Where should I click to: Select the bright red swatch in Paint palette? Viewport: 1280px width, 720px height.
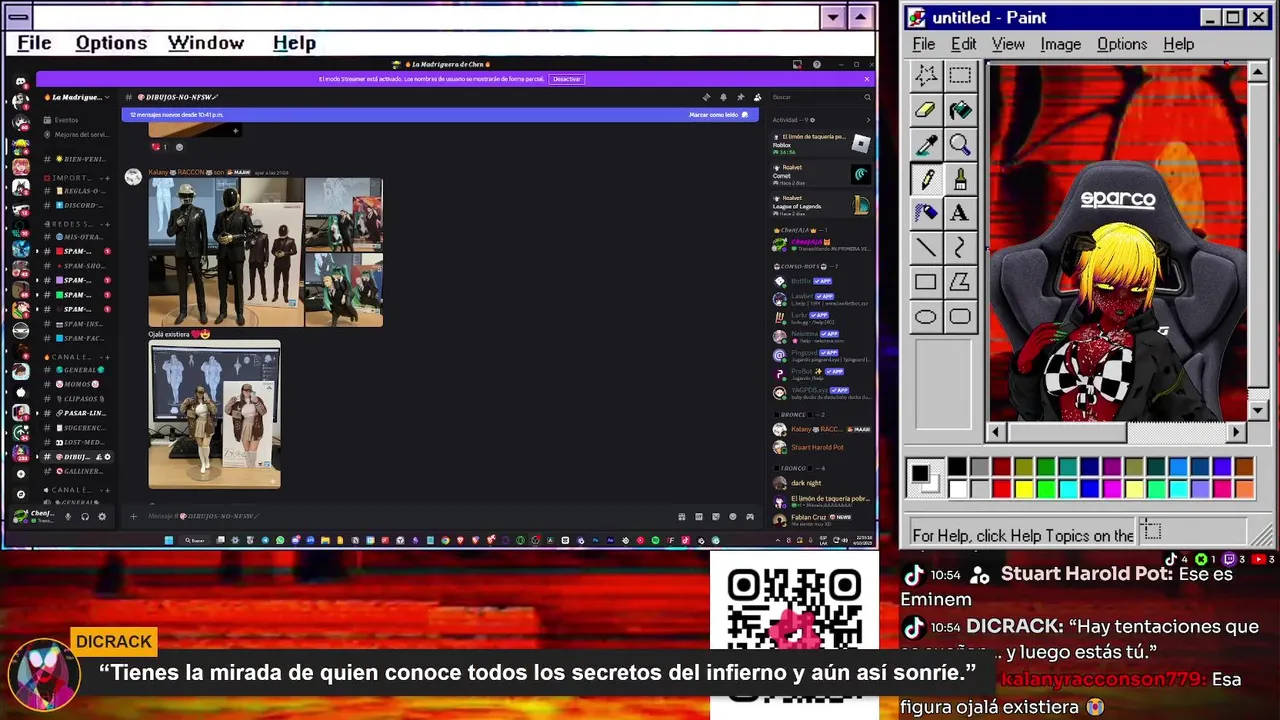1001,488
